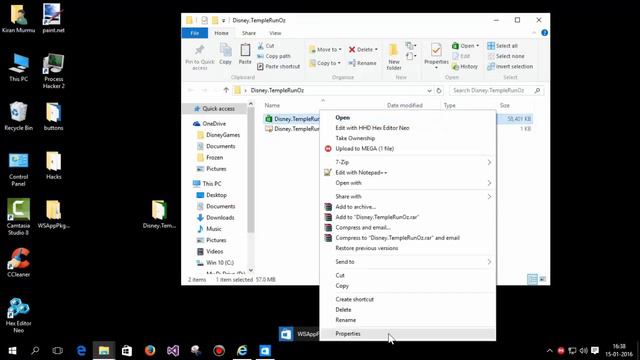The image size is (640, 360).
Task: Select the CCleaner desktop icon
Action: (18, 262)
